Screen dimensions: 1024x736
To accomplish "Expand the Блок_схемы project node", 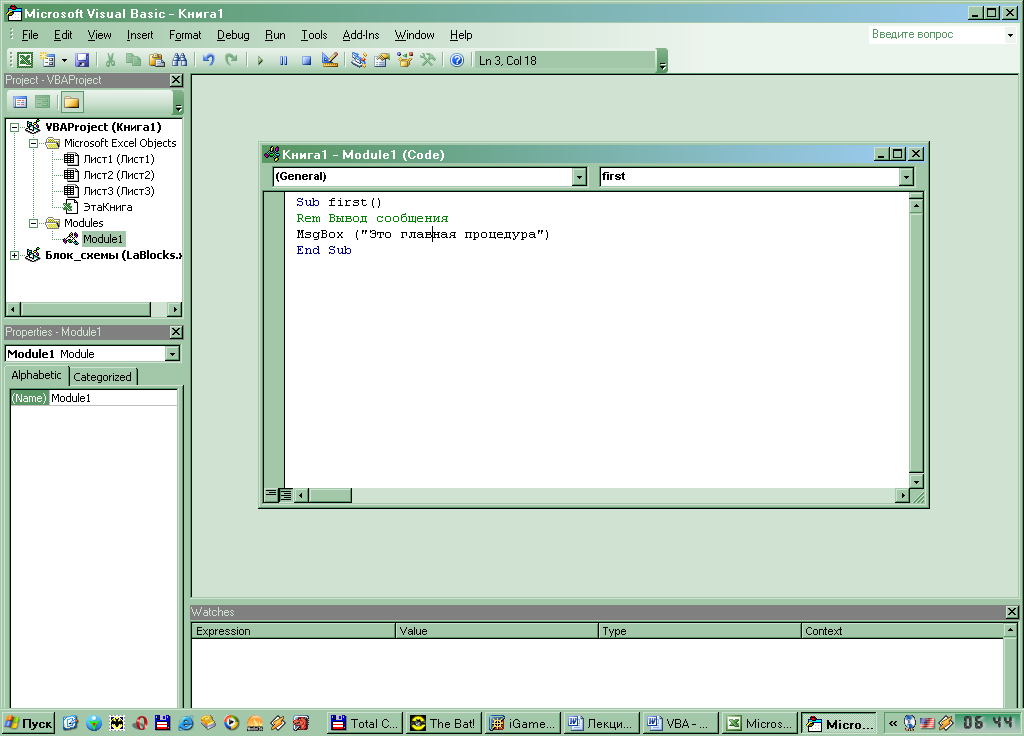I will tap(14, 255).
